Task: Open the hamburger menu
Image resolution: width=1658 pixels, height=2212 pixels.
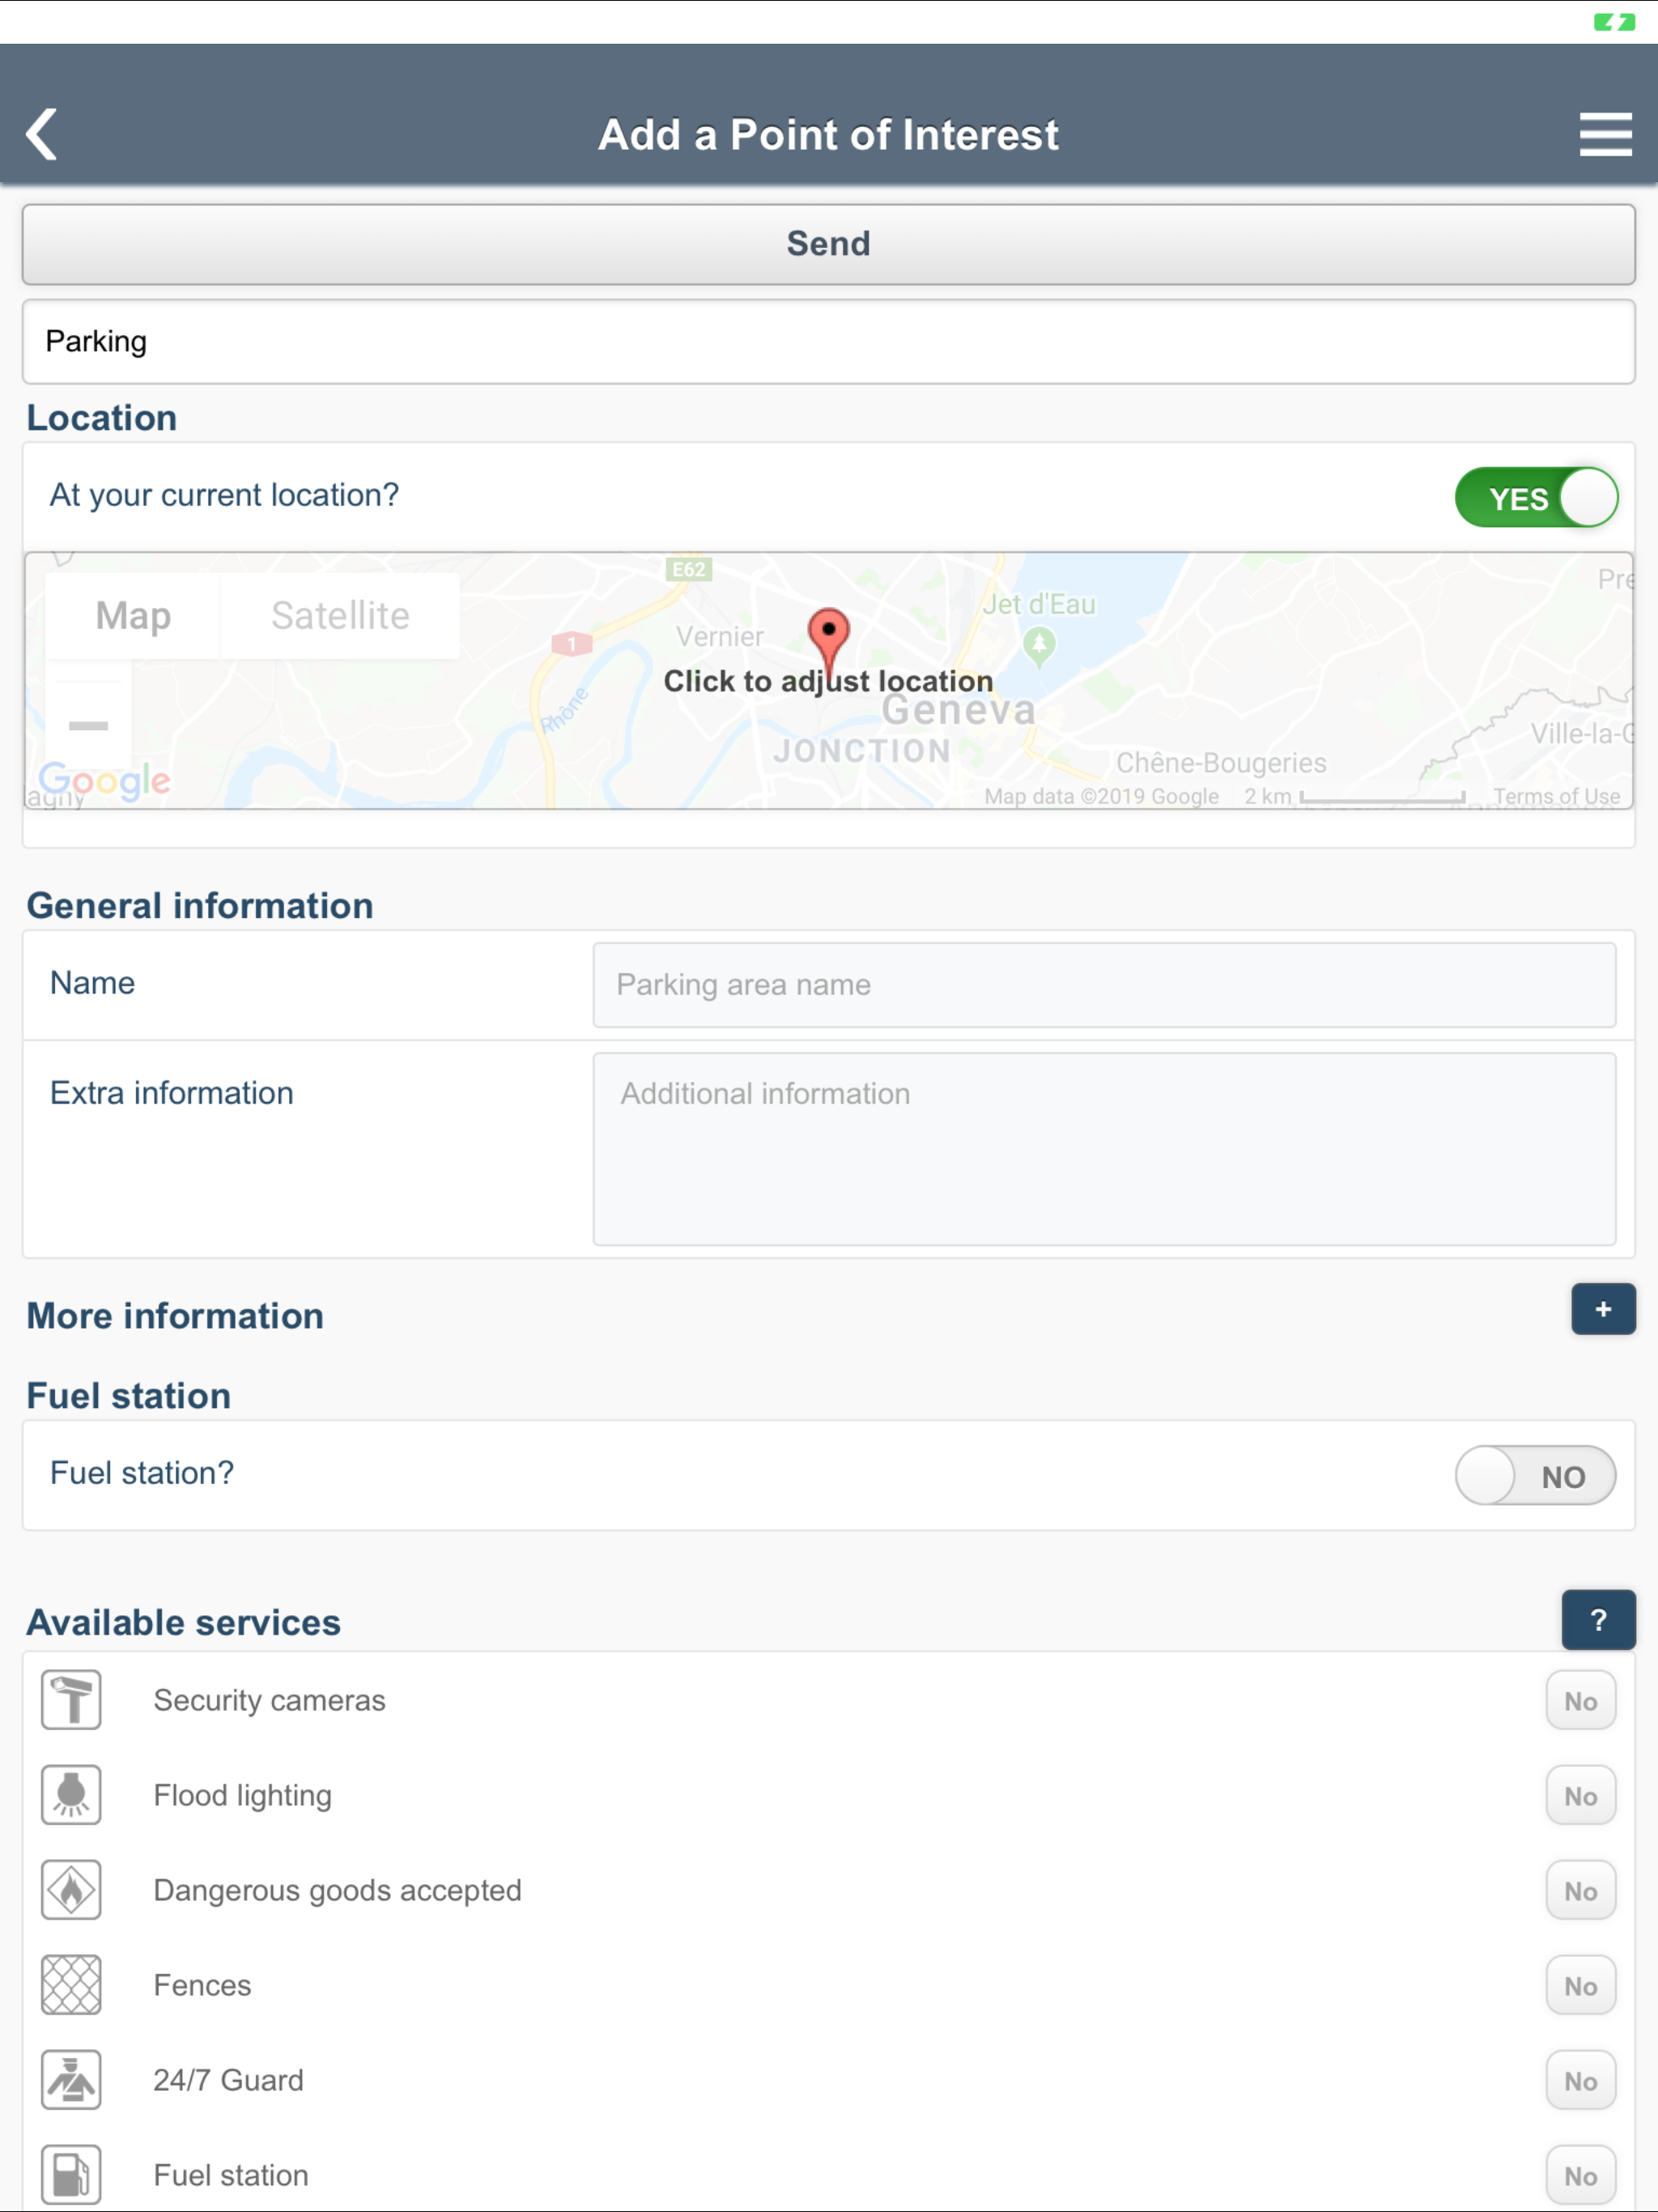Action: (x=1605, y=134)
